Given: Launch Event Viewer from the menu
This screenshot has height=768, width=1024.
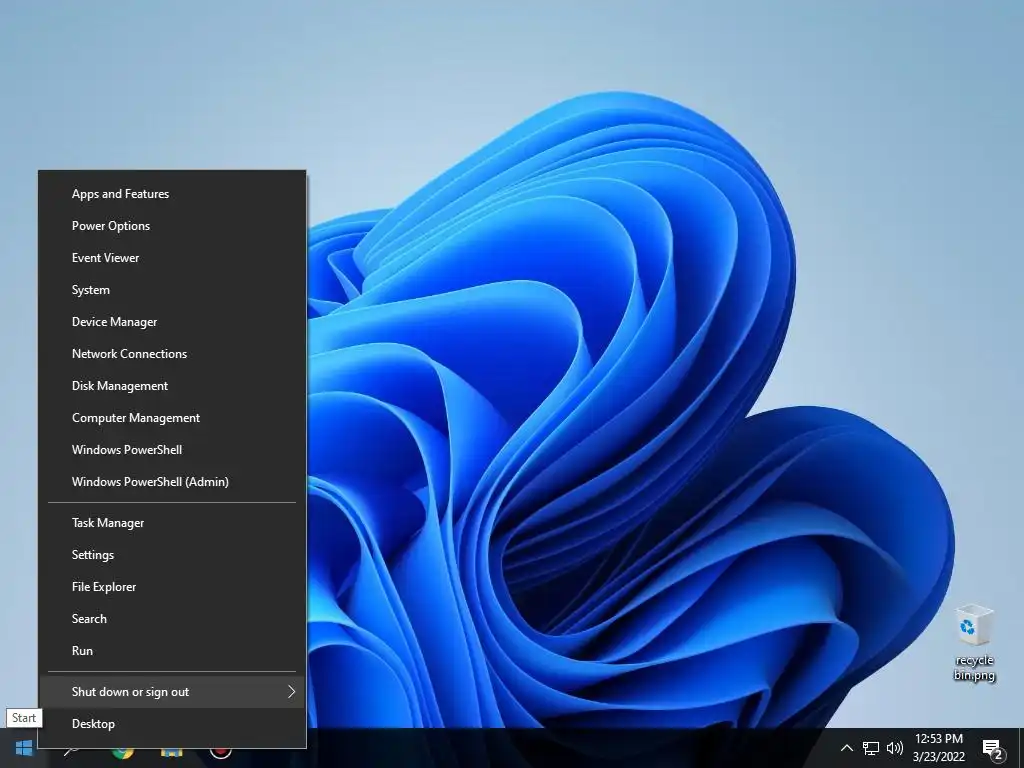Looking at the screenshot, I should point(172,258).
